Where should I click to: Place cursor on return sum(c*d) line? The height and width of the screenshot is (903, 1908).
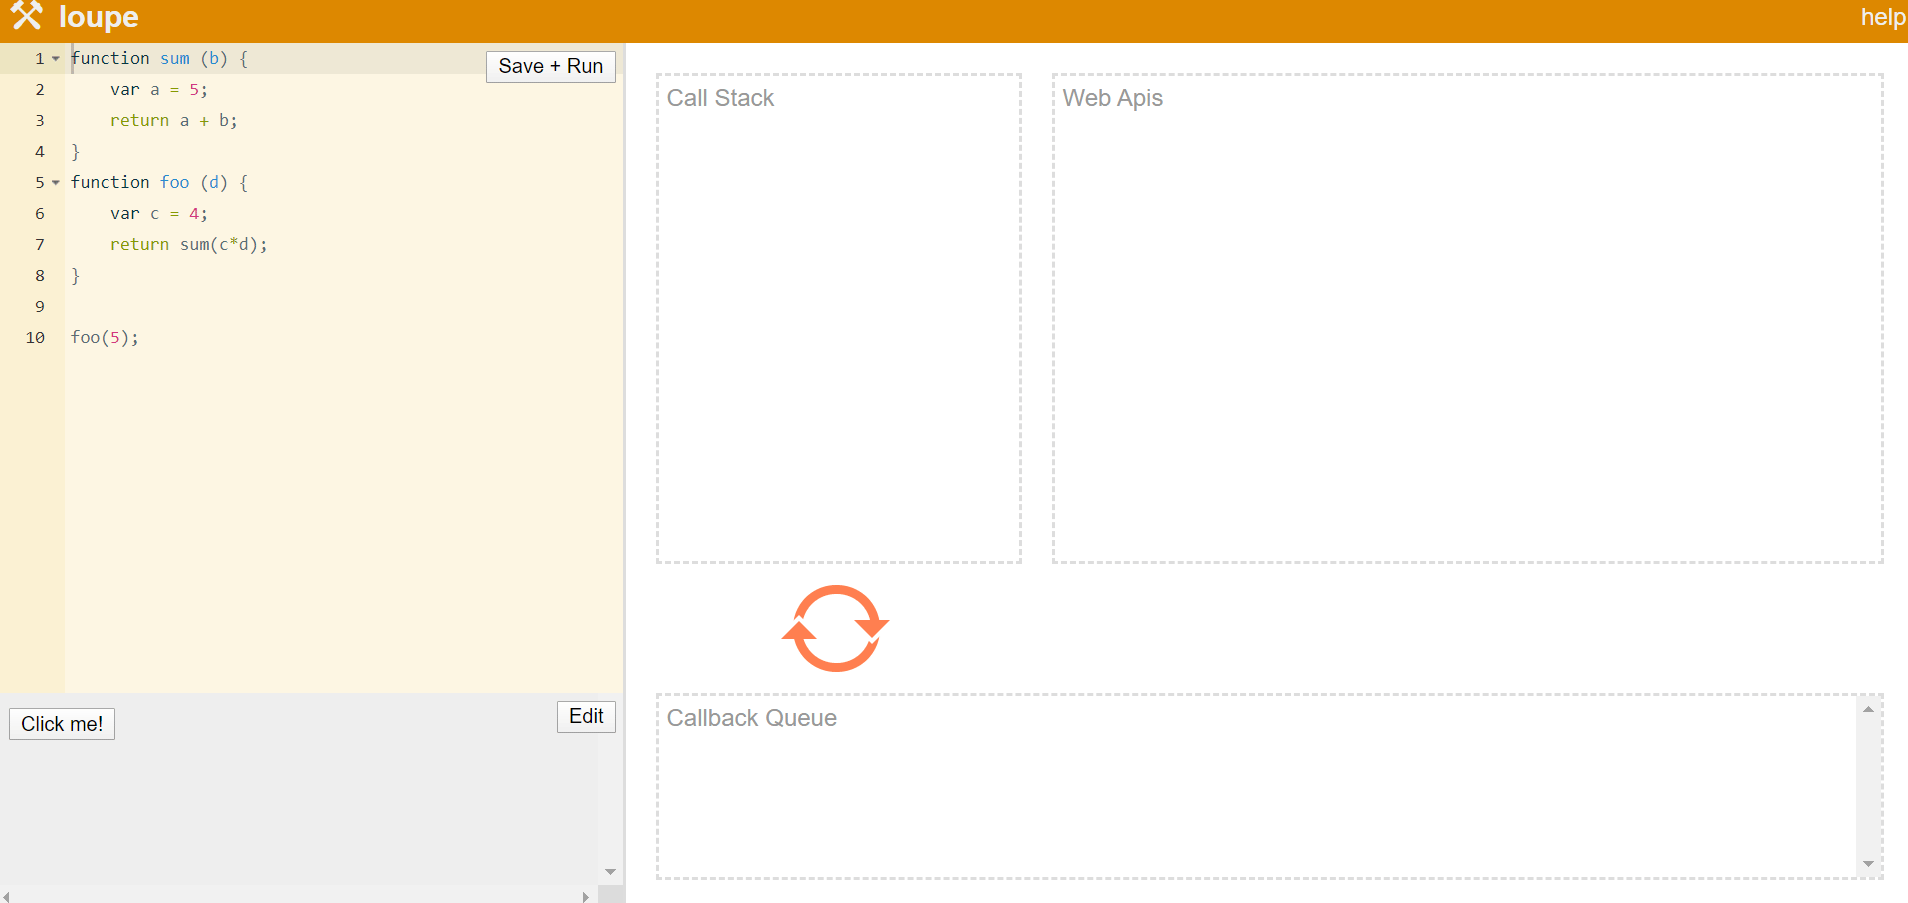pos(188,245)
